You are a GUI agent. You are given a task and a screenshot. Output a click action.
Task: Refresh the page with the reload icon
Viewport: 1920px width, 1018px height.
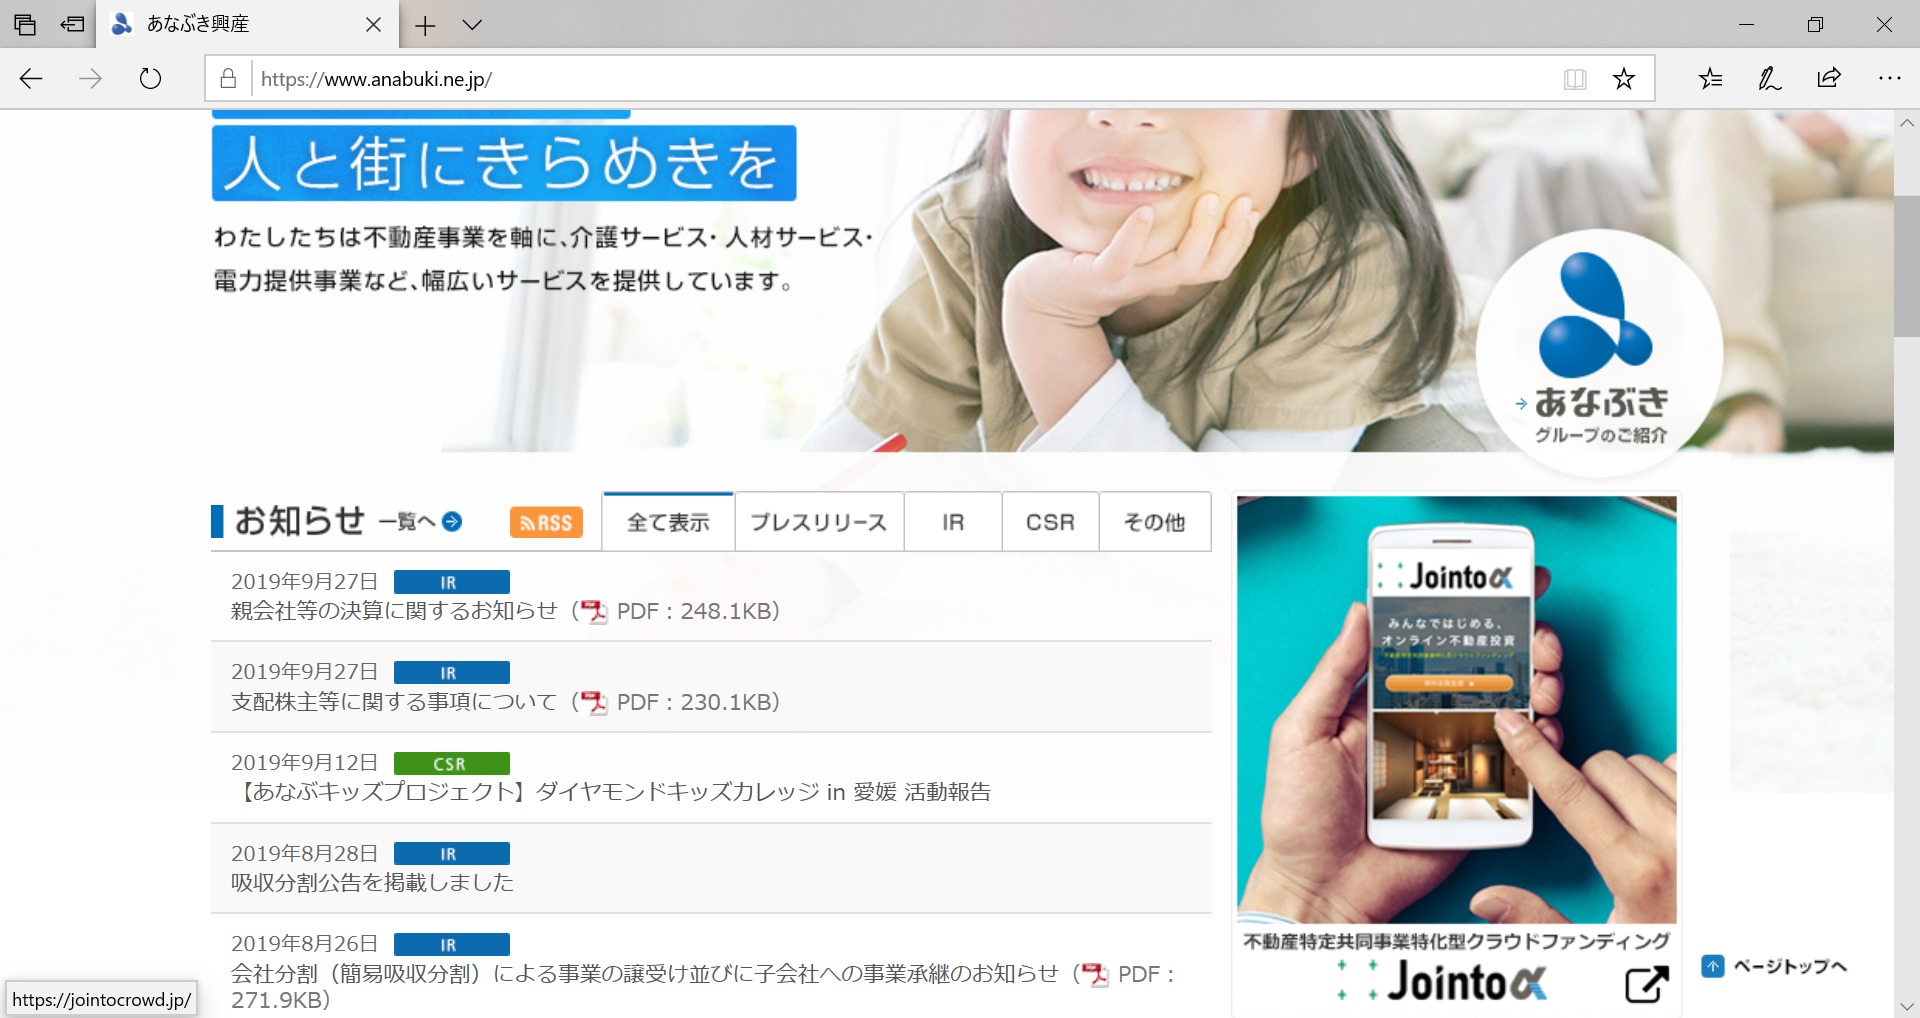[150, 79]
